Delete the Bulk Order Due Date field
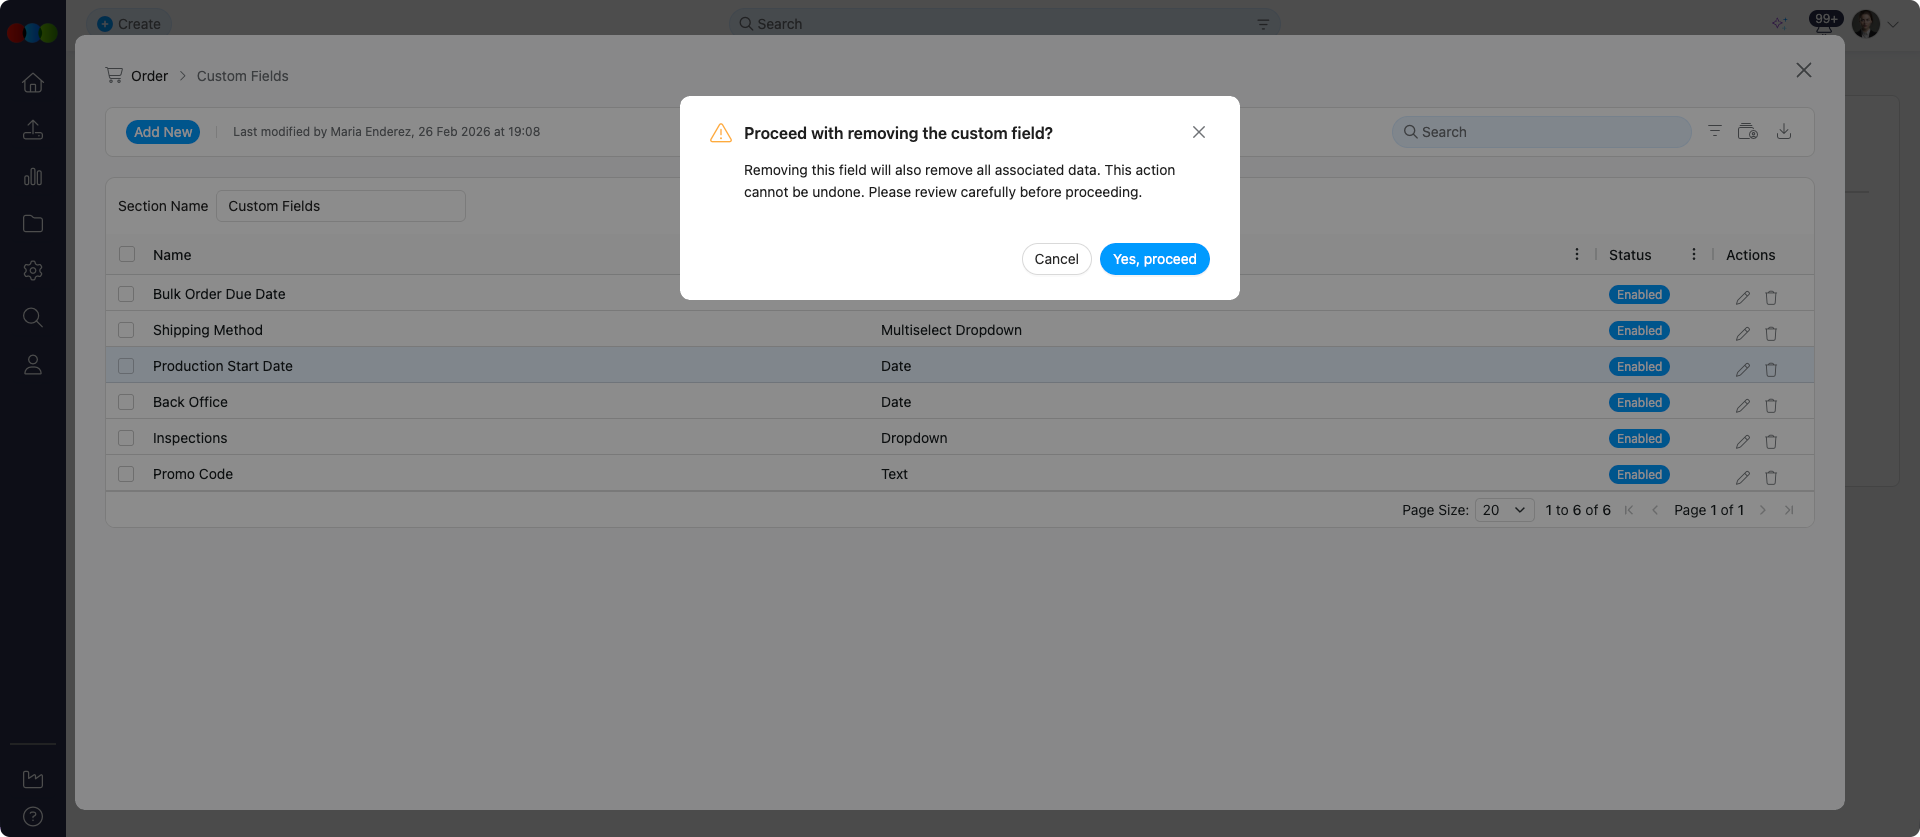 [1771, 298]
